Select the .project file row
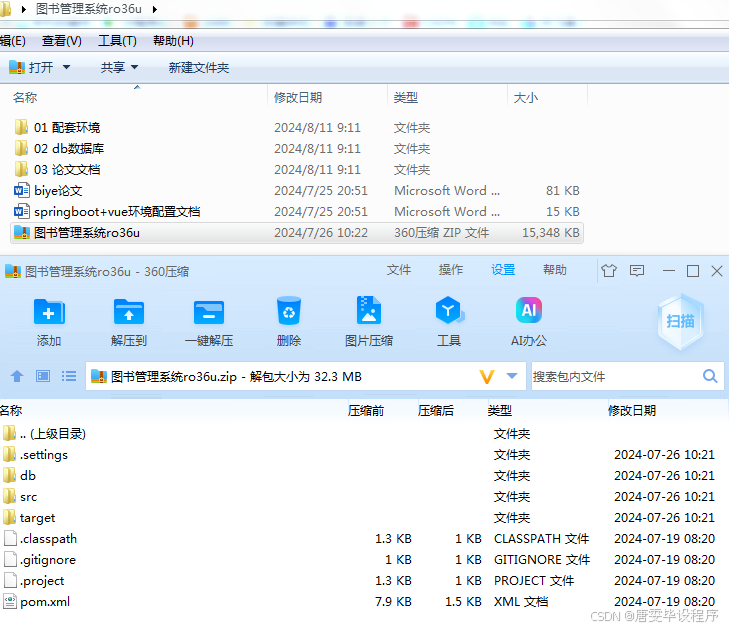The image size is (729, 629). [x=363, y=580]
